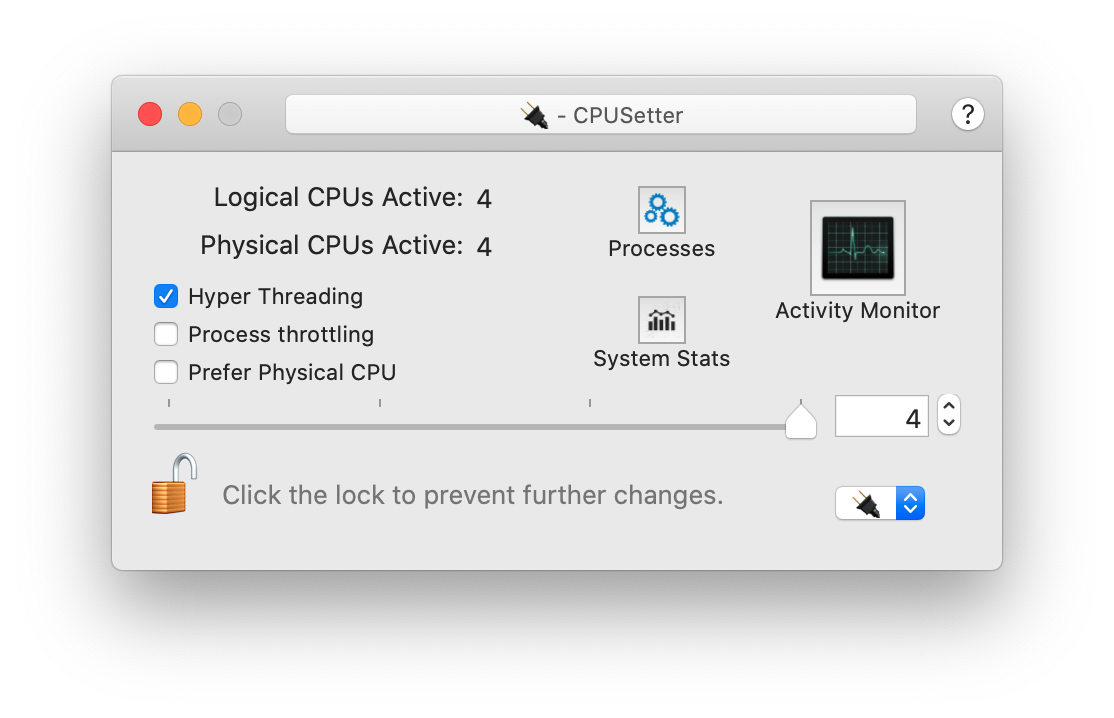Click the open padlock to lock changes

pos(173,484)
